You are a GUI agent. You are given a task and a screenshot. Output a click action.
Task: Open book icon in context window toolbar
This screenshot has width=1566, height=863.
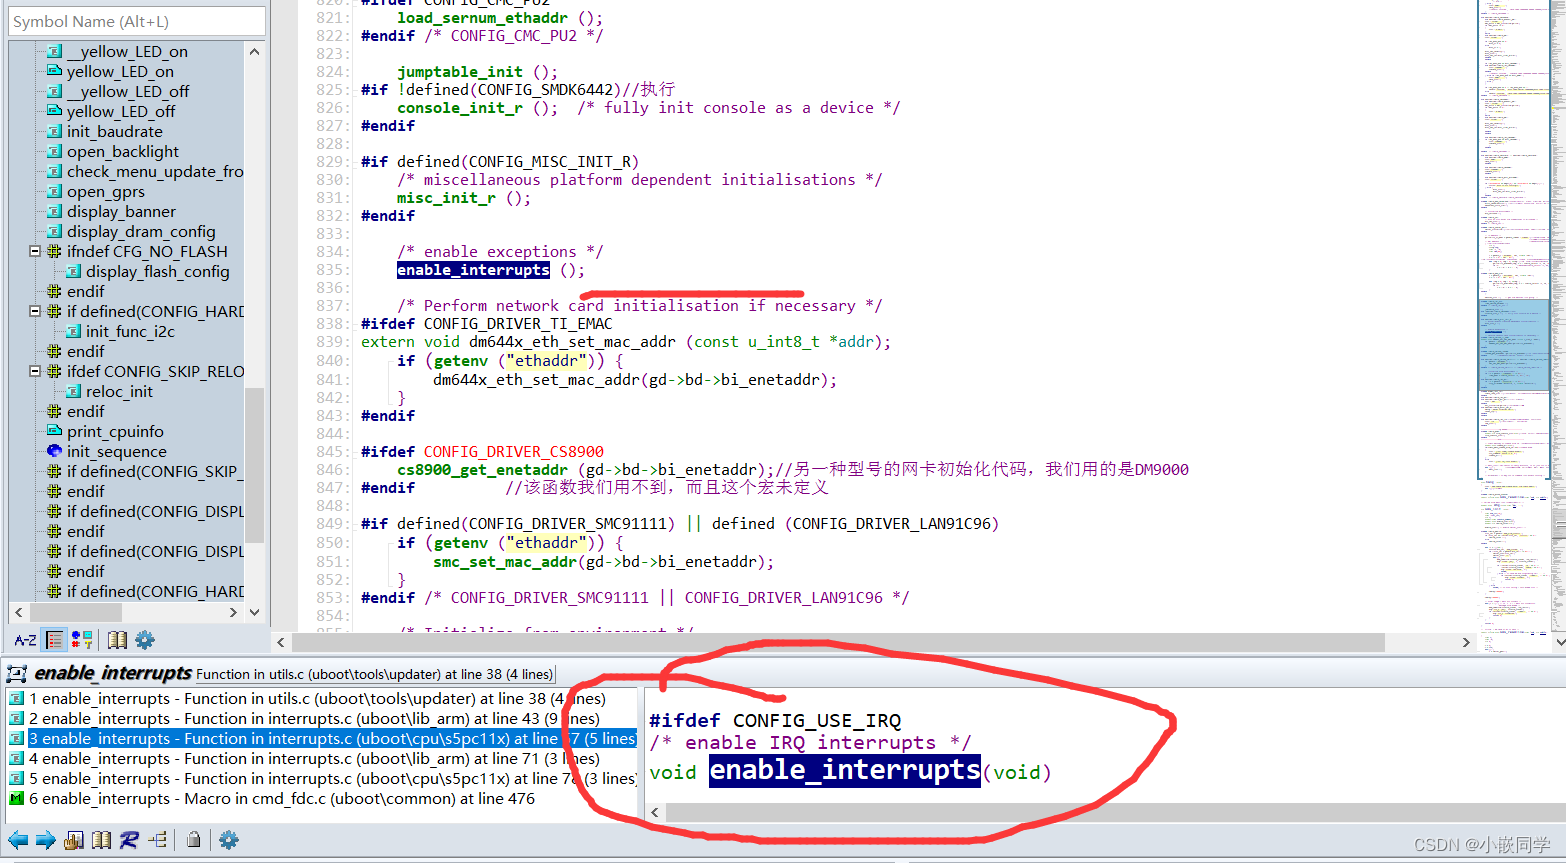[101, 840]
